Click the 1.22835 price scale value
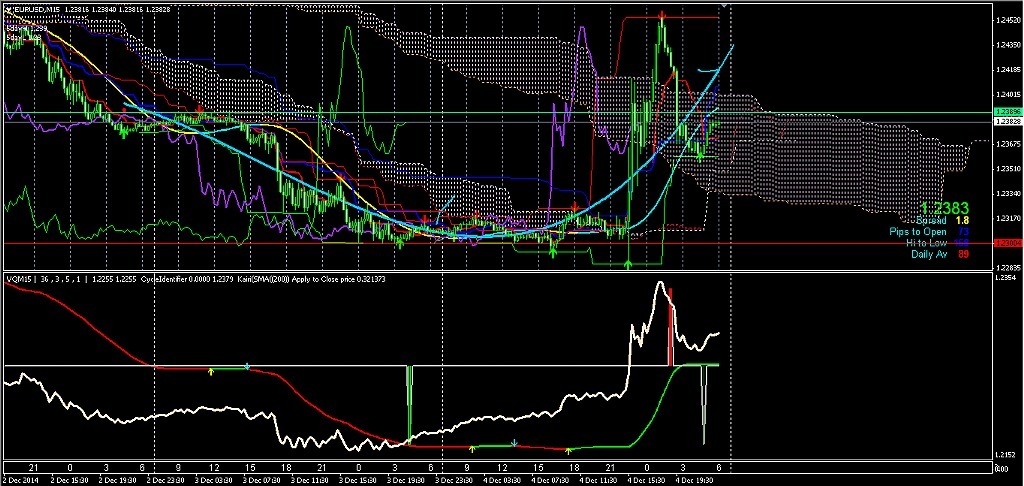Viewport: 1024px width, 486px height. point(1006,268)
